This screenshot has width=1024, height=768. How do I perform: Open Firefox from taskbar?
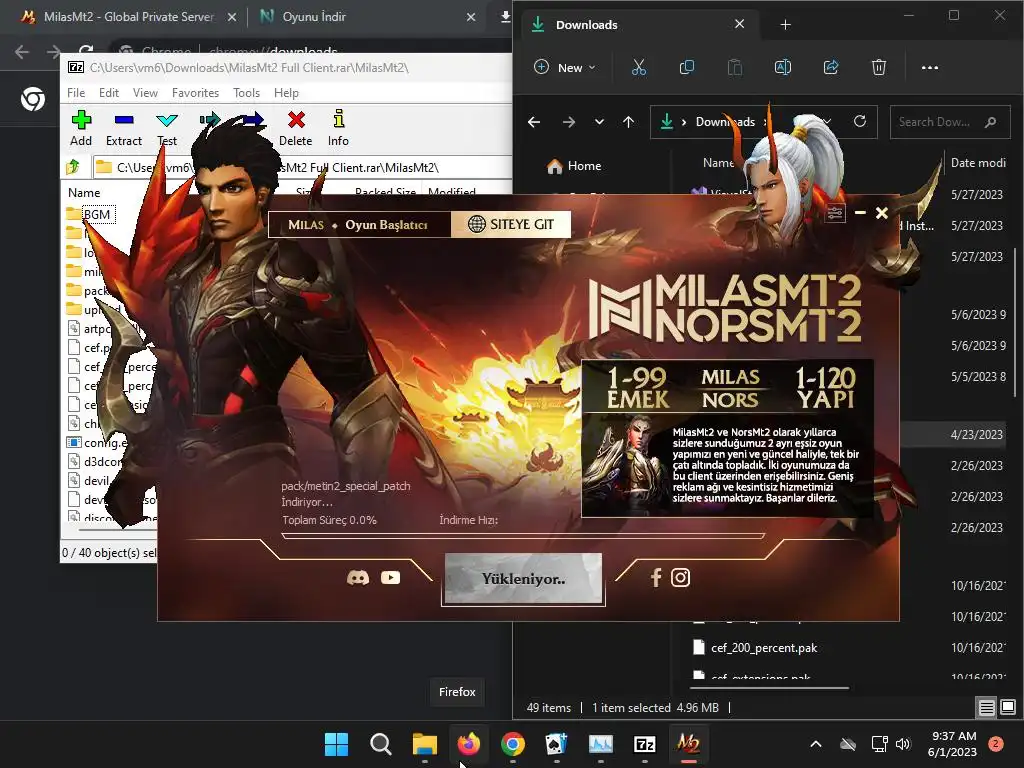469,744
